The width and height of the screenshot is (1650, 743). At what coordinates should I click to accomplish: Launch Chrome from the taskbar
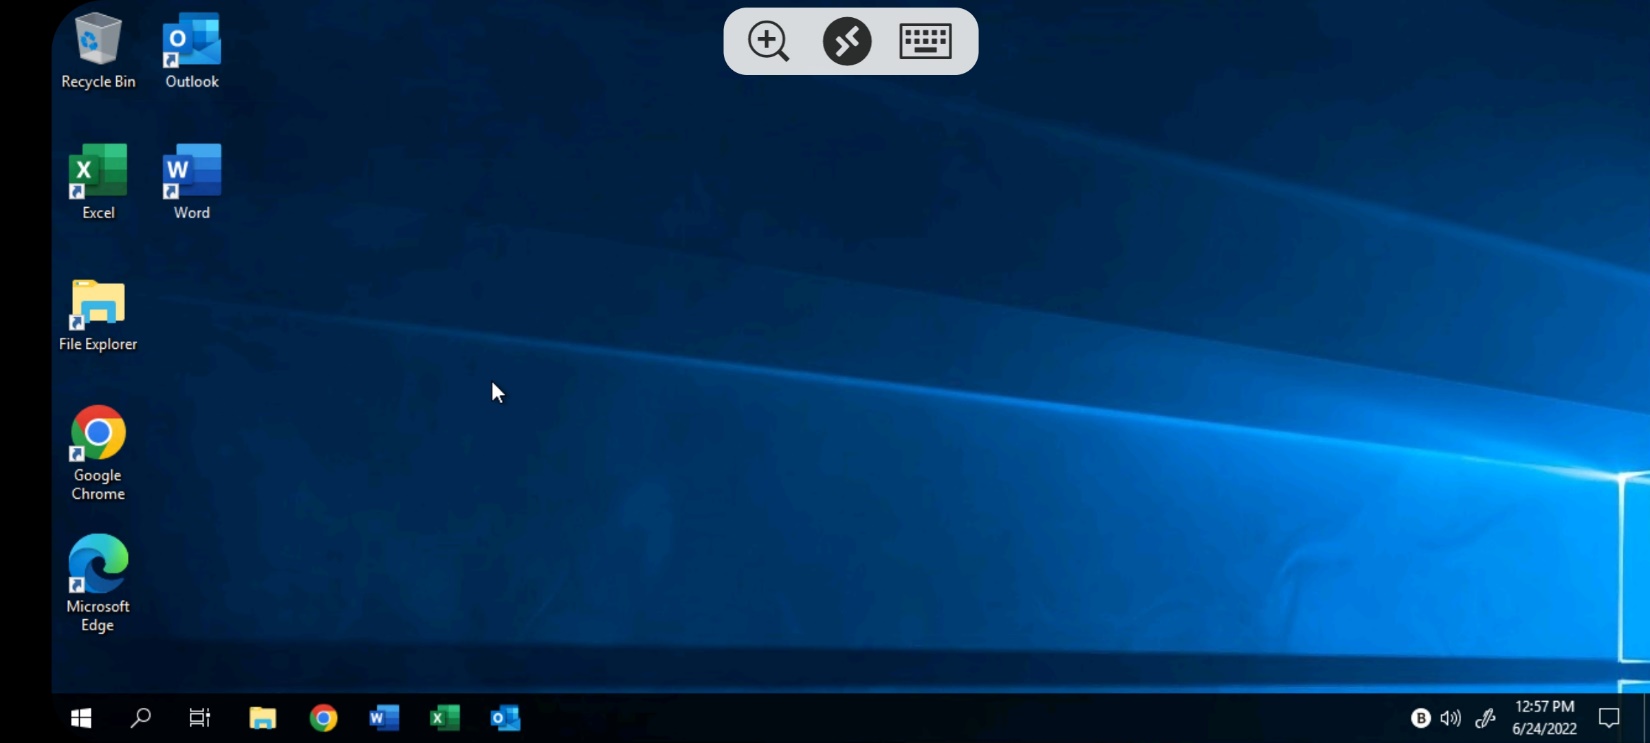click(x=323, y=718)
